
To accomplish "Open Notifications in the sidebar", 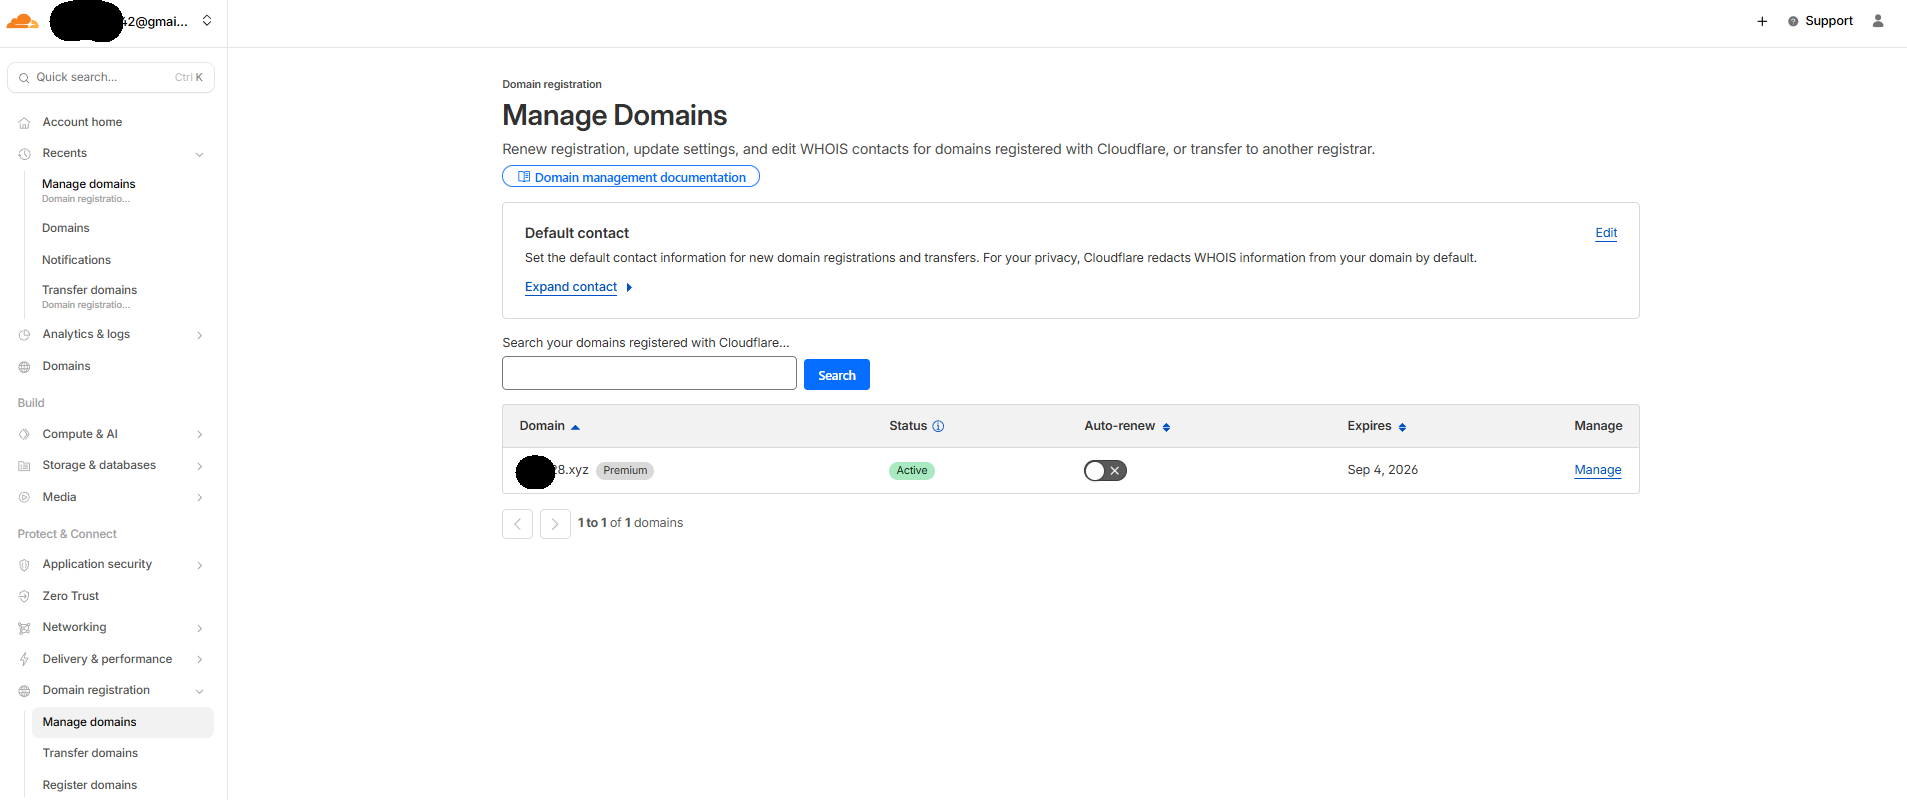I will [x=76, y=260].
